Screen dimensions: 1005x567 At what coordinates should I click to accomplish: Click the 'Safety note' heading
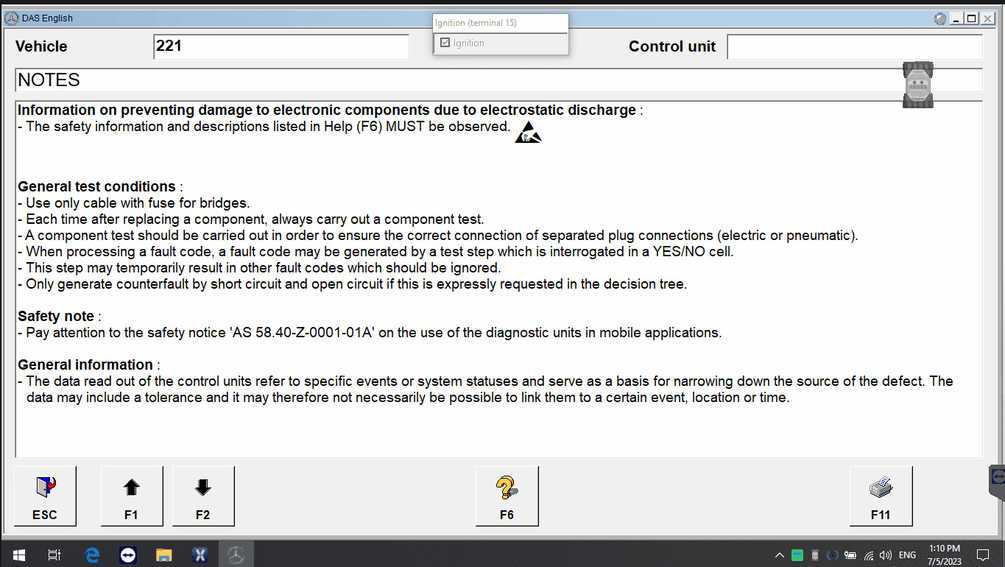(56, 316)
